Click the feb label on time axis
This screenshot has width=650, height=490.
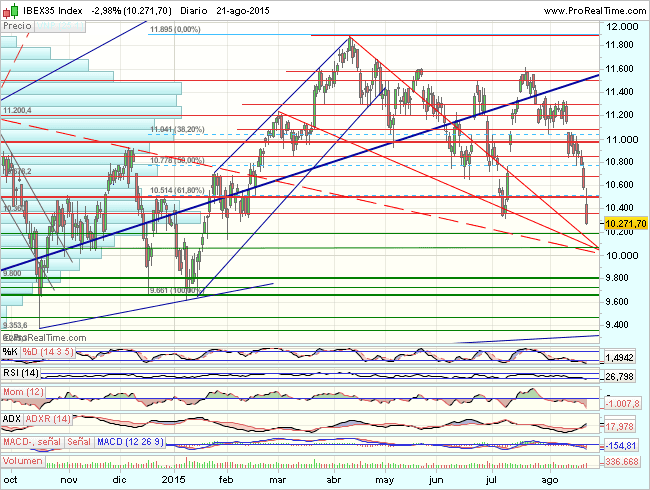pos(226,480)
